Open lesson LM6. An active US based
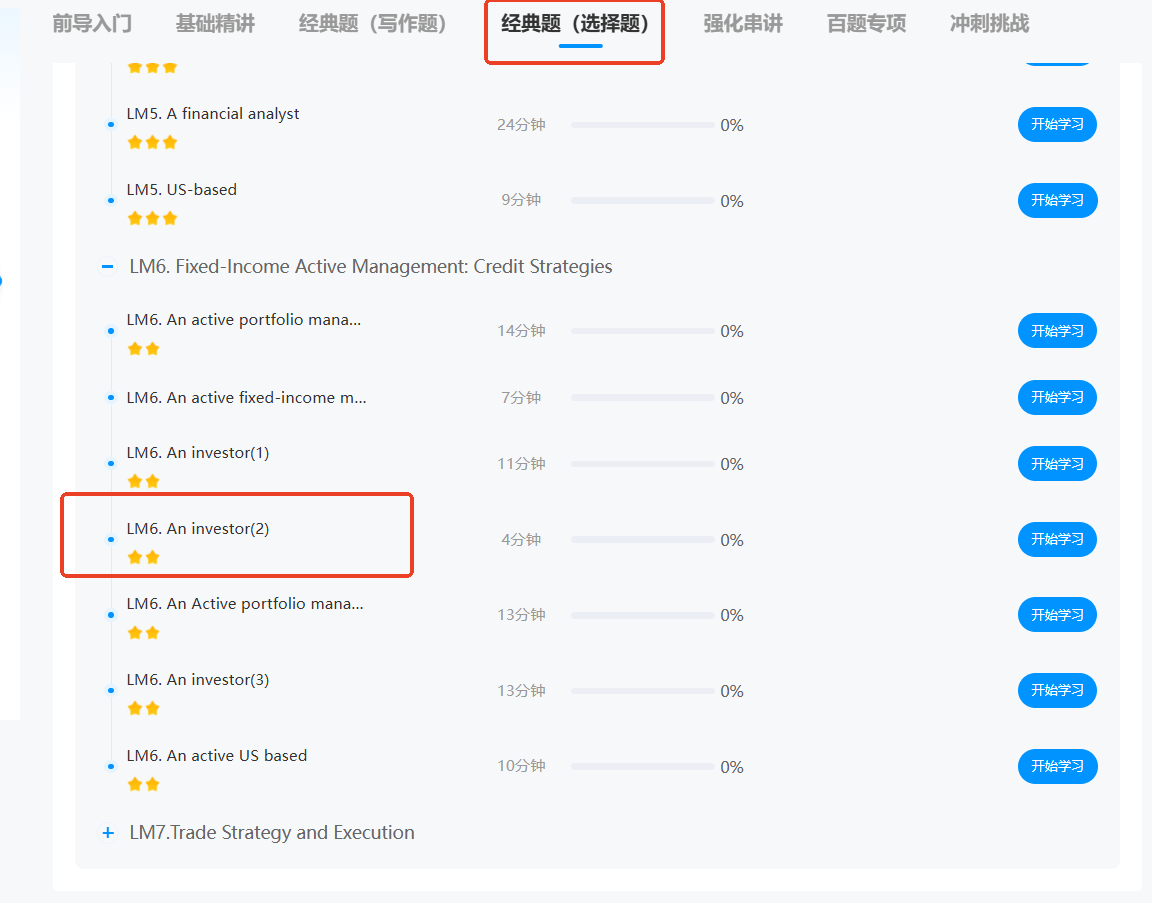1152x903 pixels. [217, 755]
